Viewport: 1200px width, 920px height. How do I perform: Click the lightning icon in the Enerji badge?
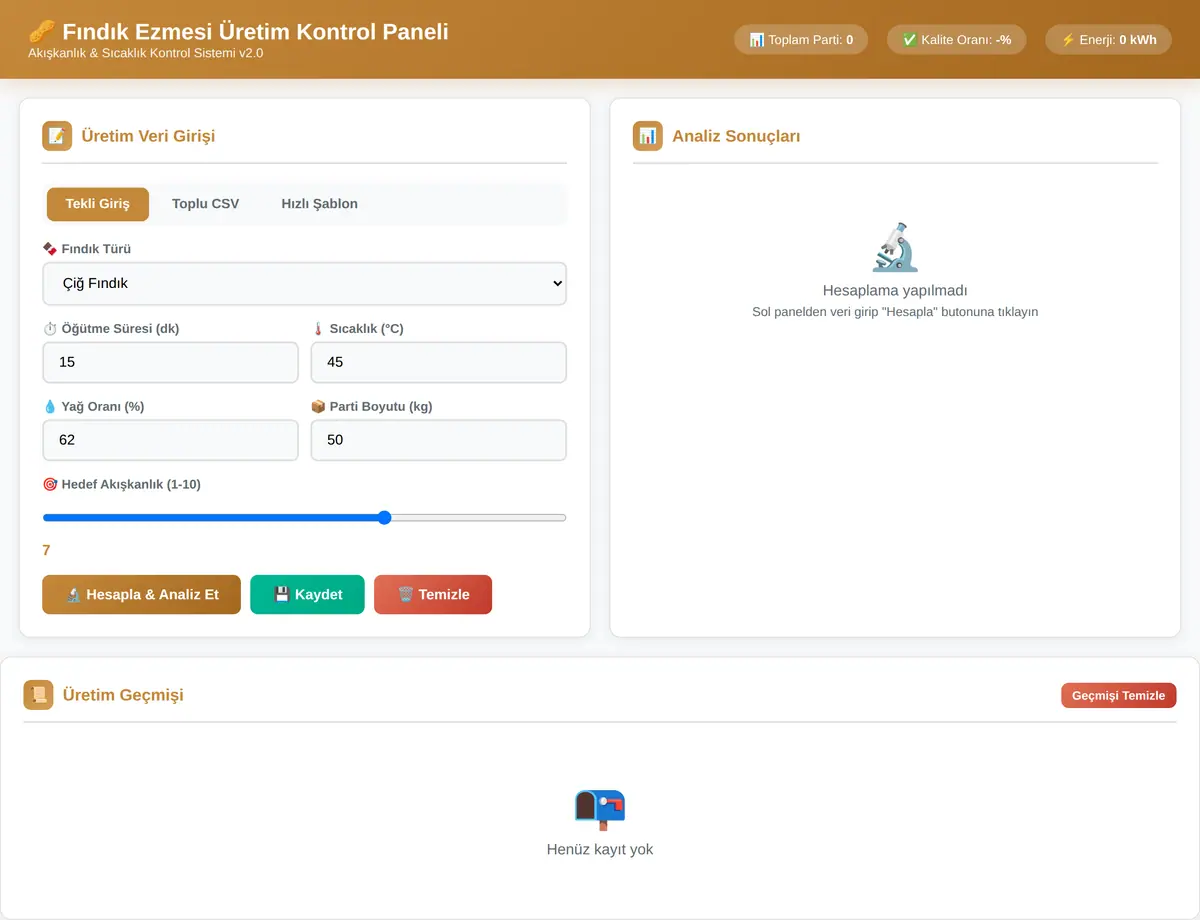click(1068, 40)
